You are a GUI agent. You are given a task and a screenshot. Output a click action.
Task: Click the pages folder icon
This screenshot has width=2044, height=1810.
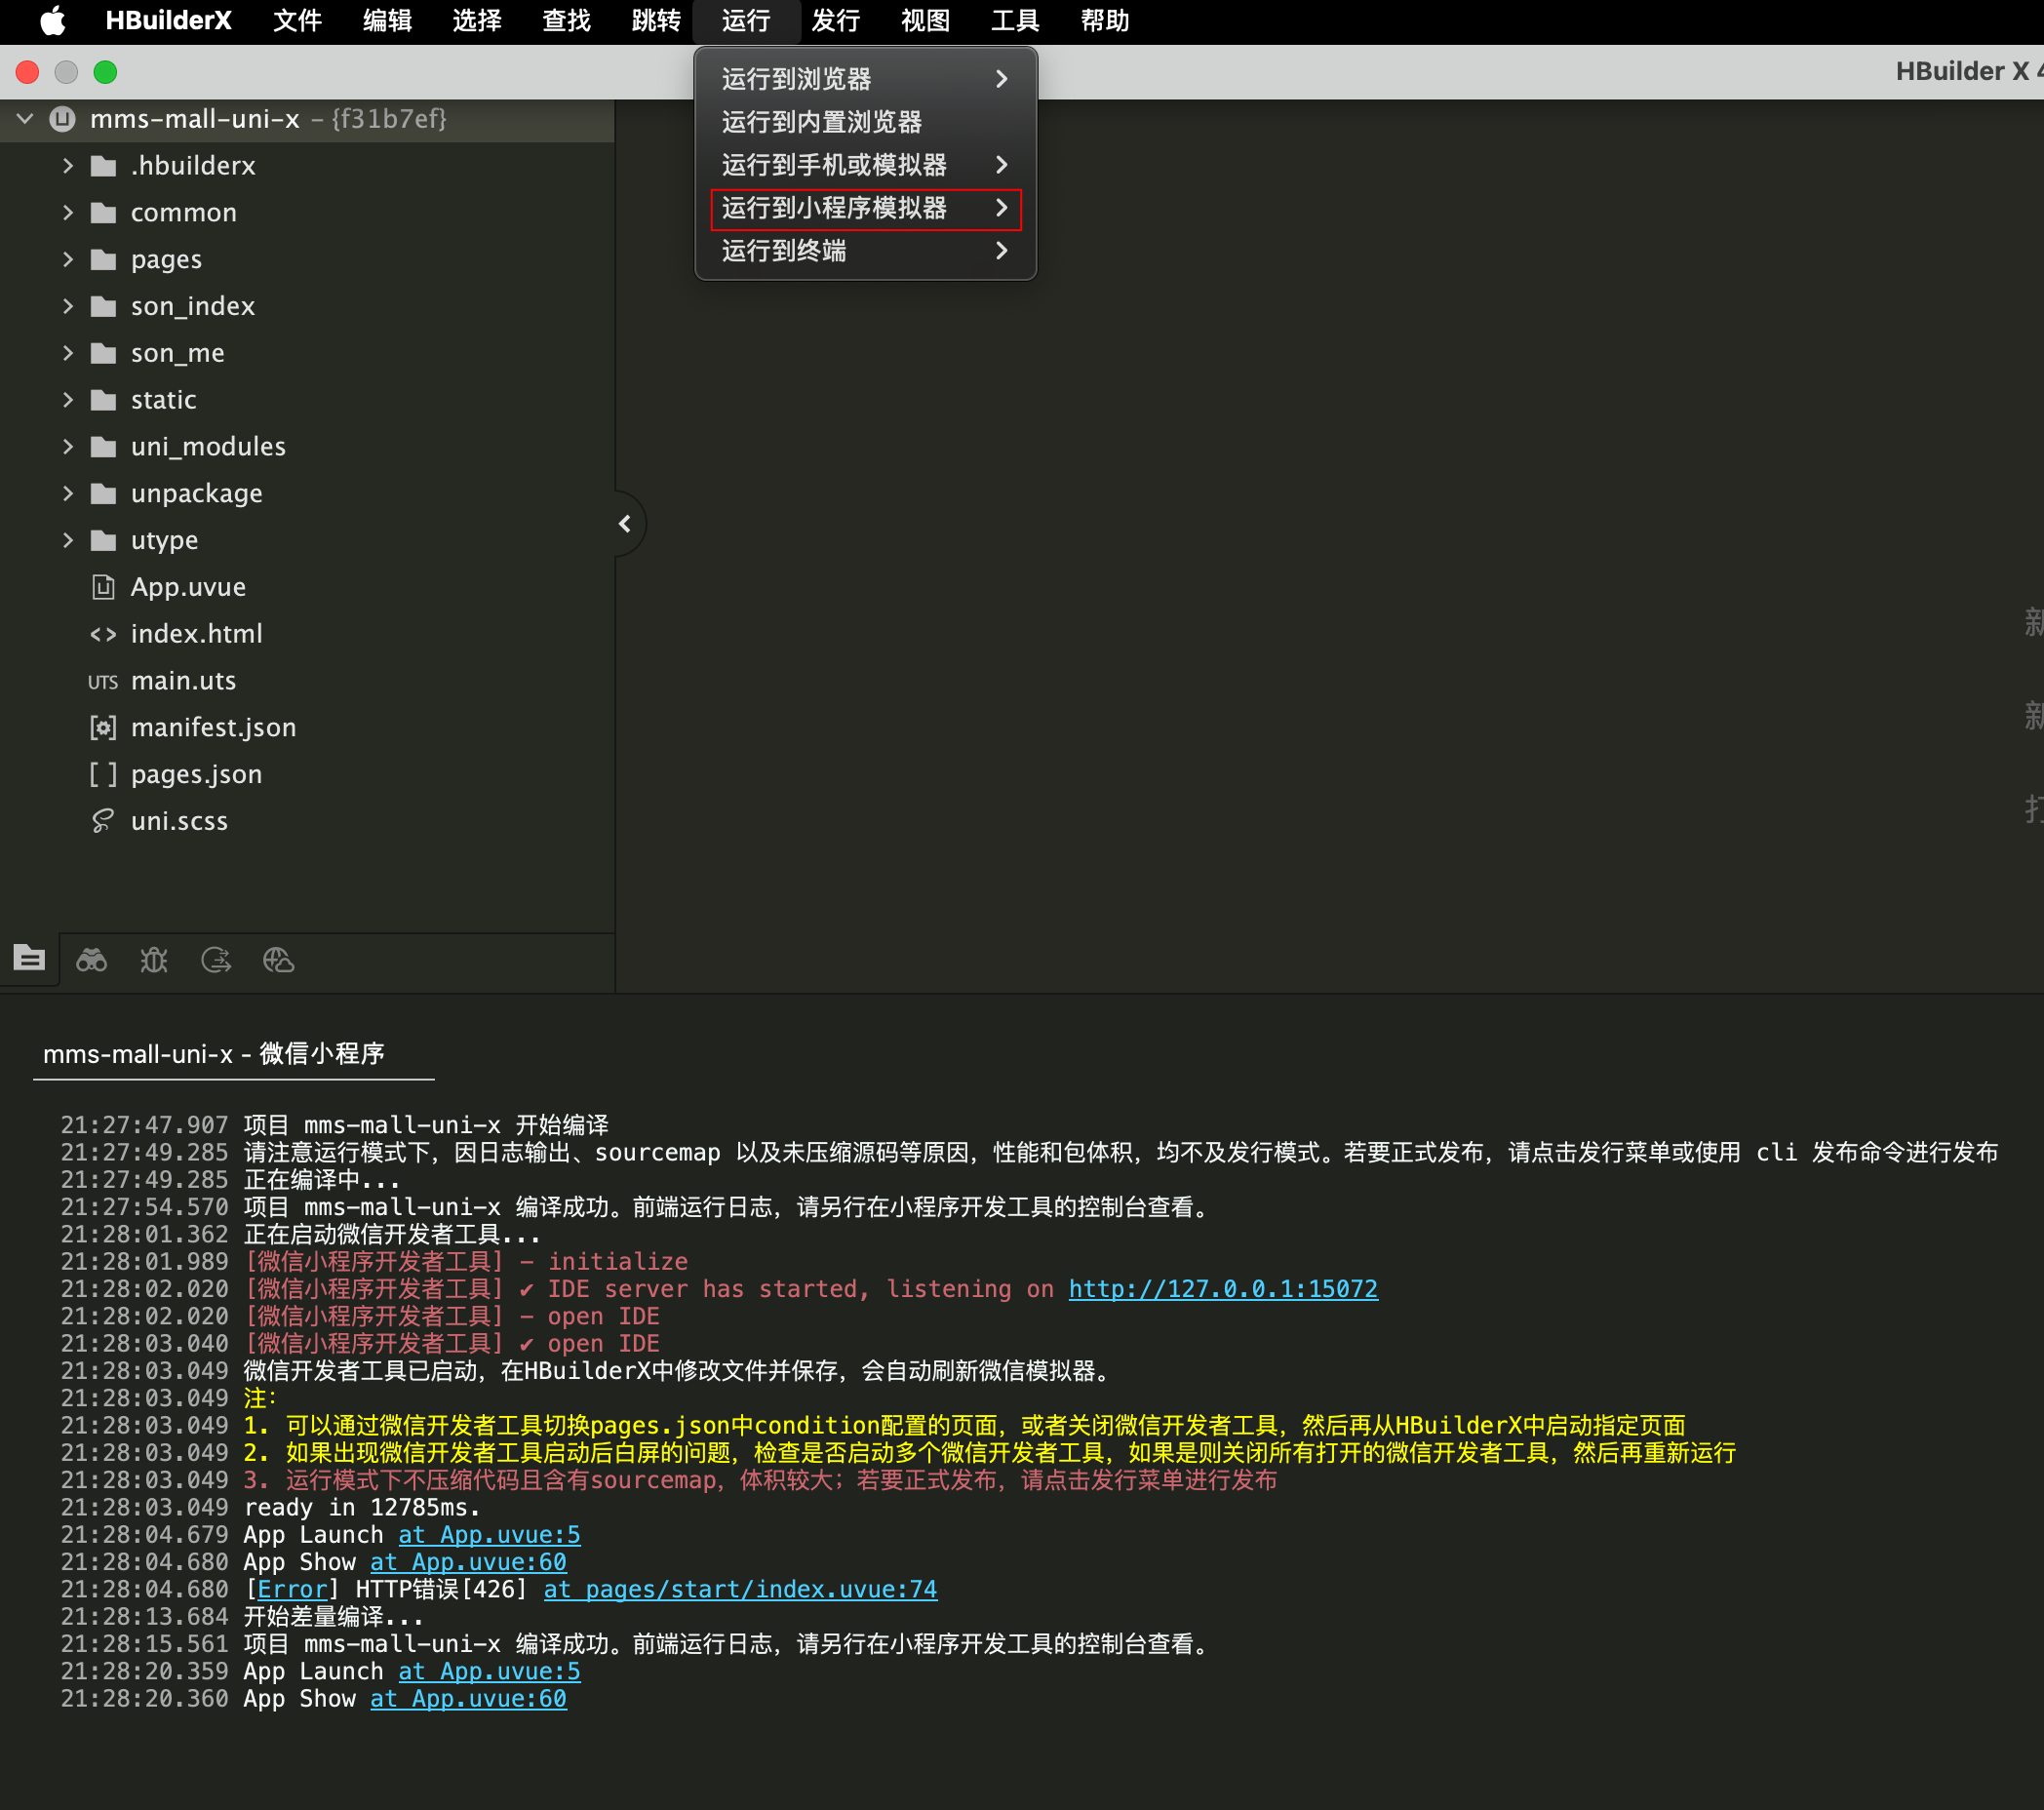point(103,260)
